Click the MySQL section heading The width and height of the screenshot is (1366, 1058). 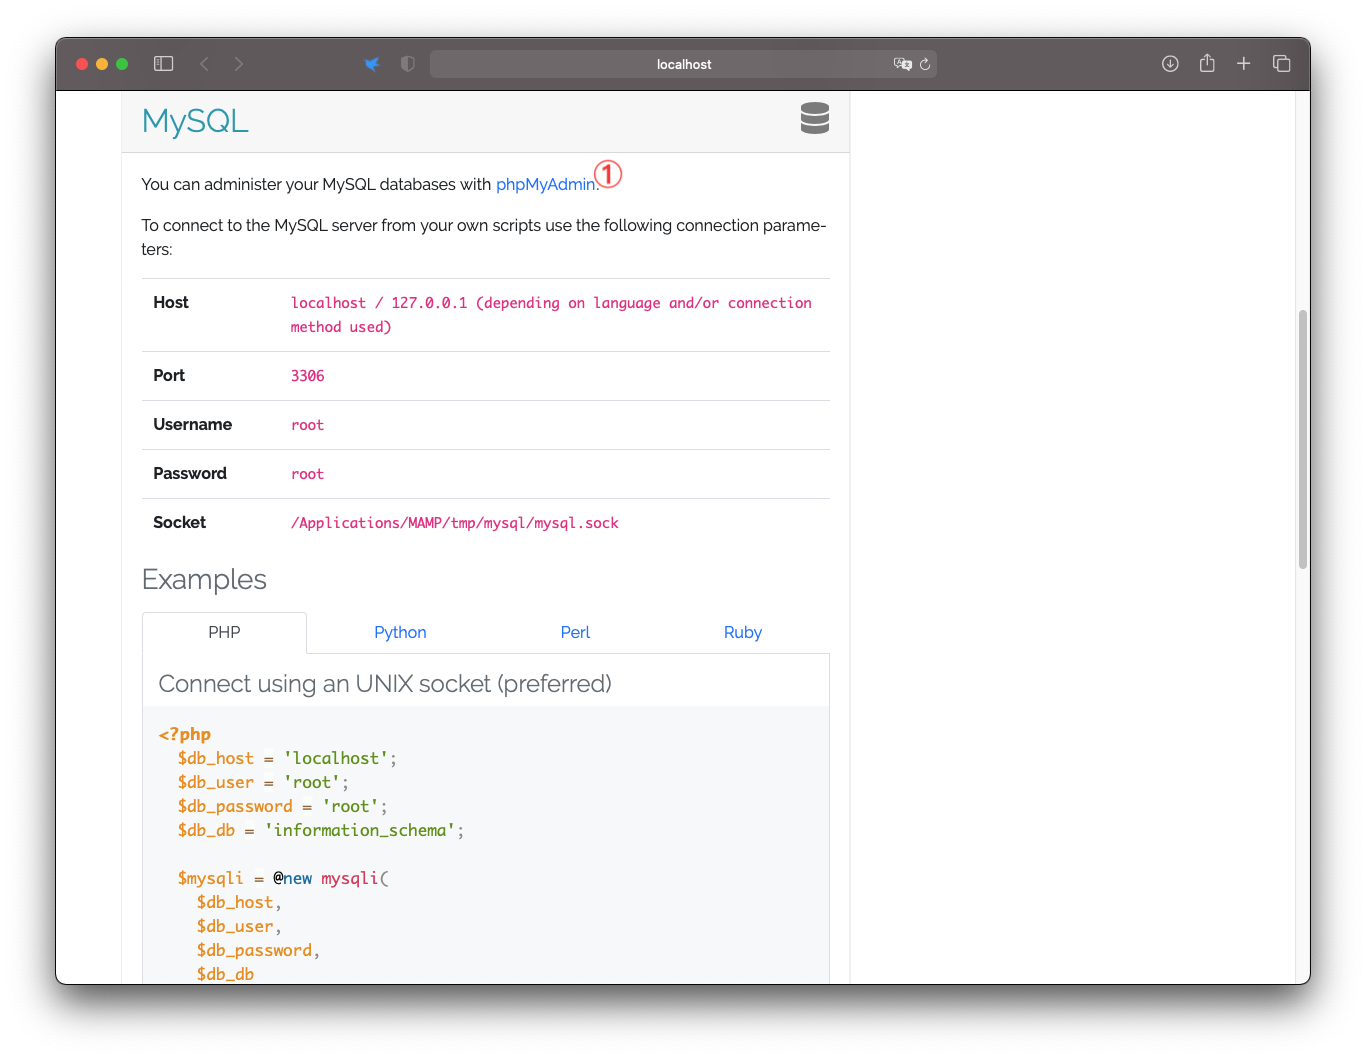[195, 121]
